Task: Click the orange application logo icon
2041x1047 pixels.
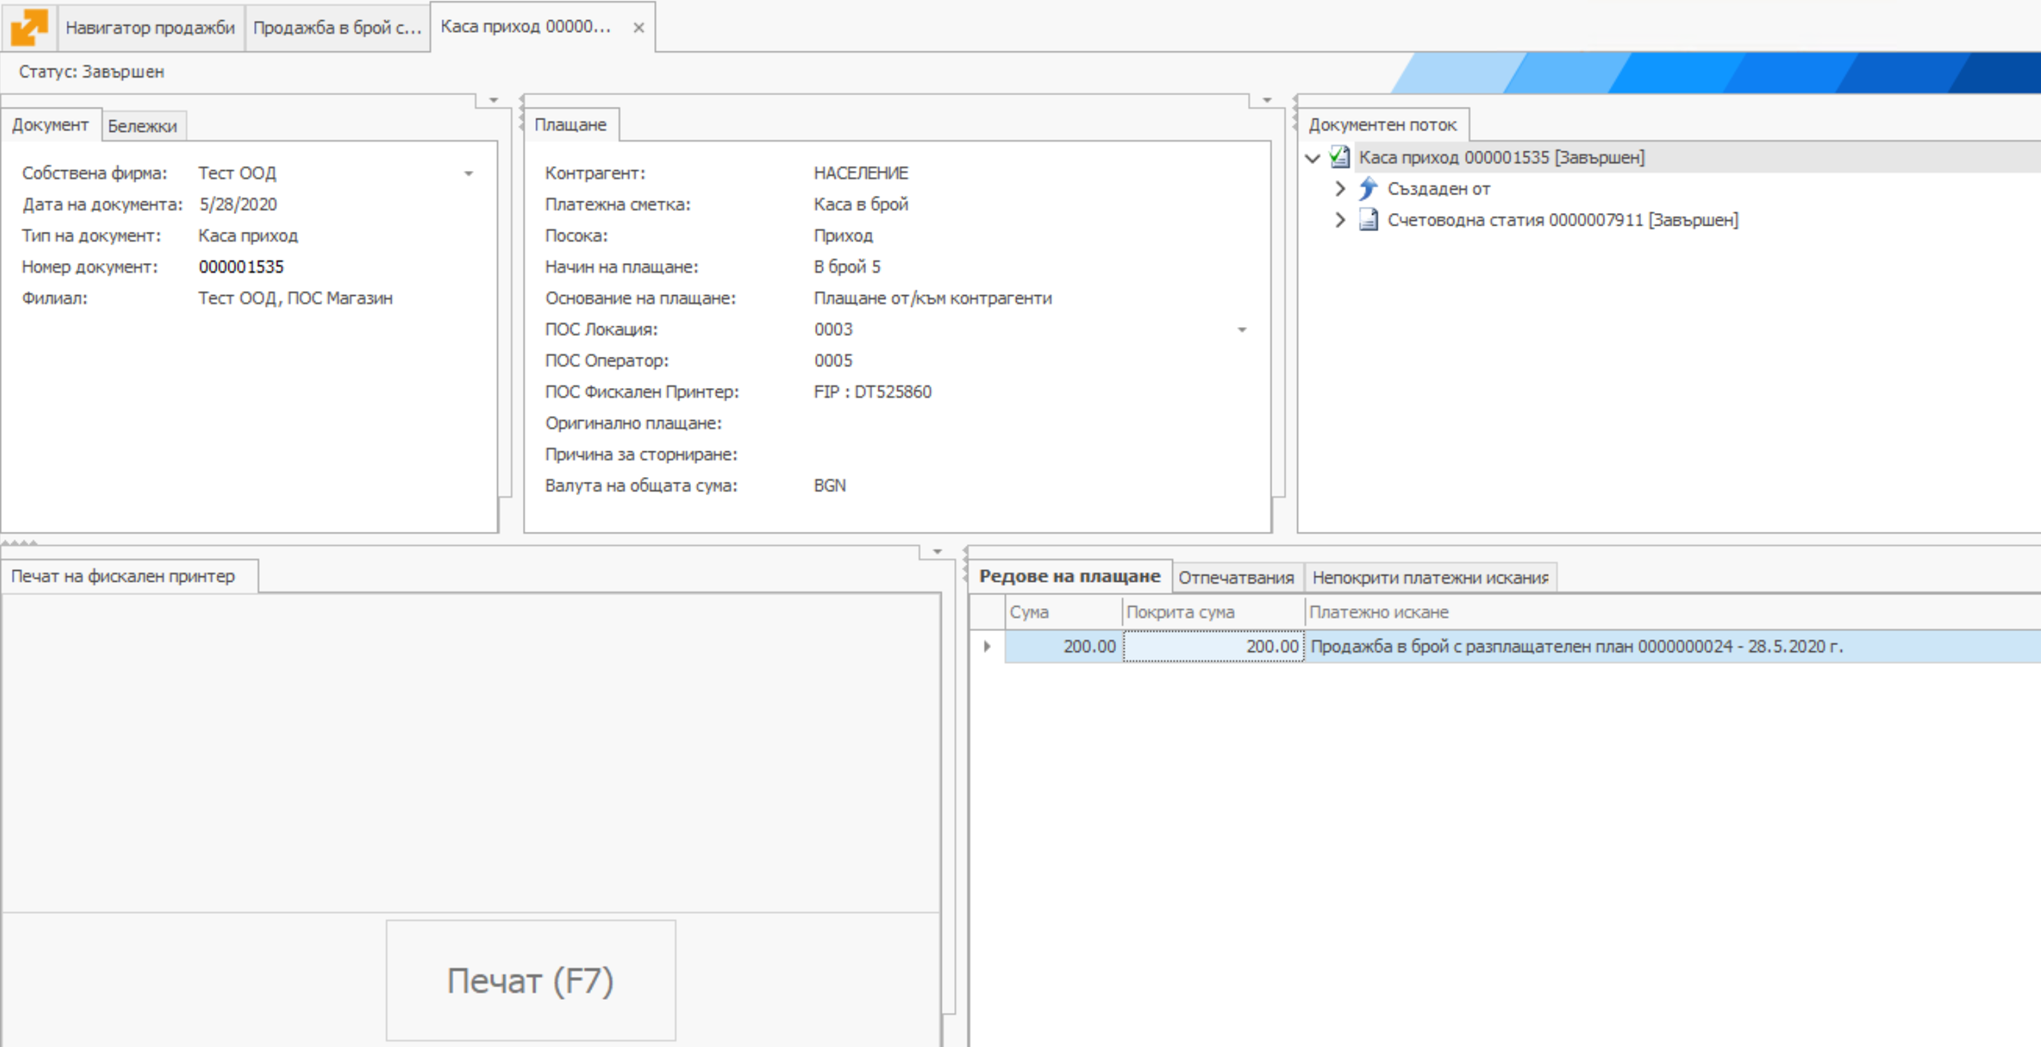Action: tap(29, 27)
